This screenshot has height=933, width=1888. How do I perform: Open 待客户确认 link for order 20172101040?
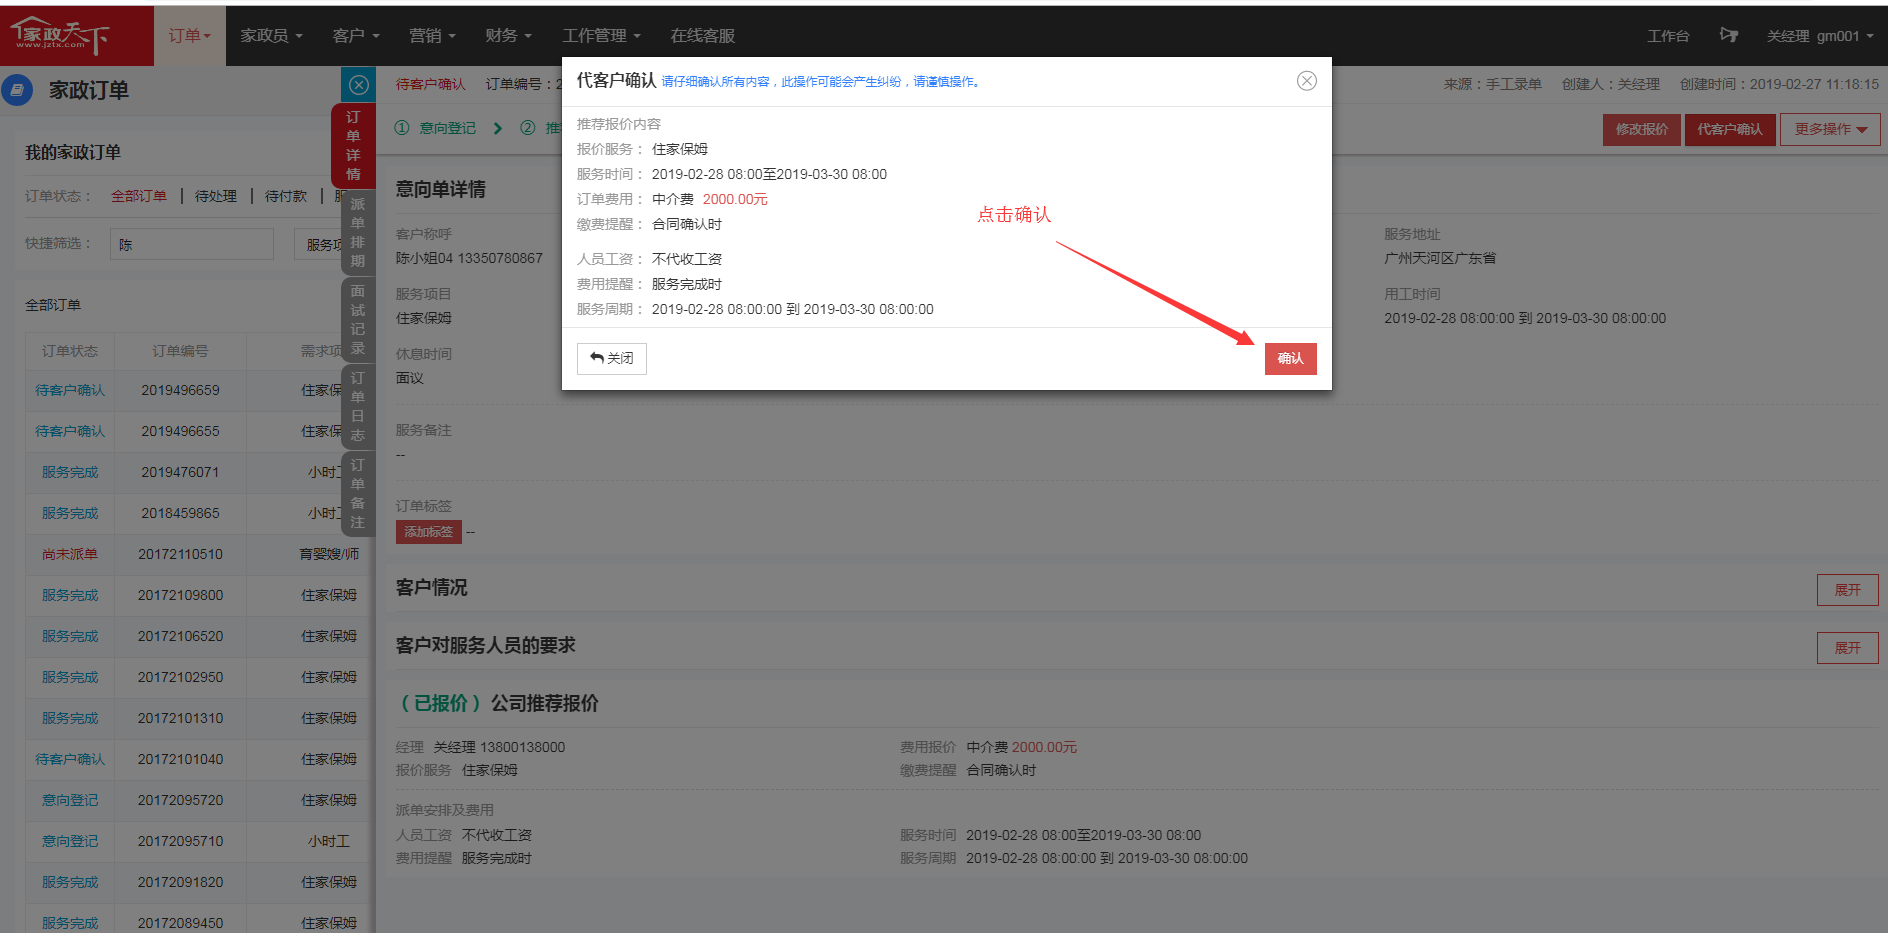tap(70, 759)
